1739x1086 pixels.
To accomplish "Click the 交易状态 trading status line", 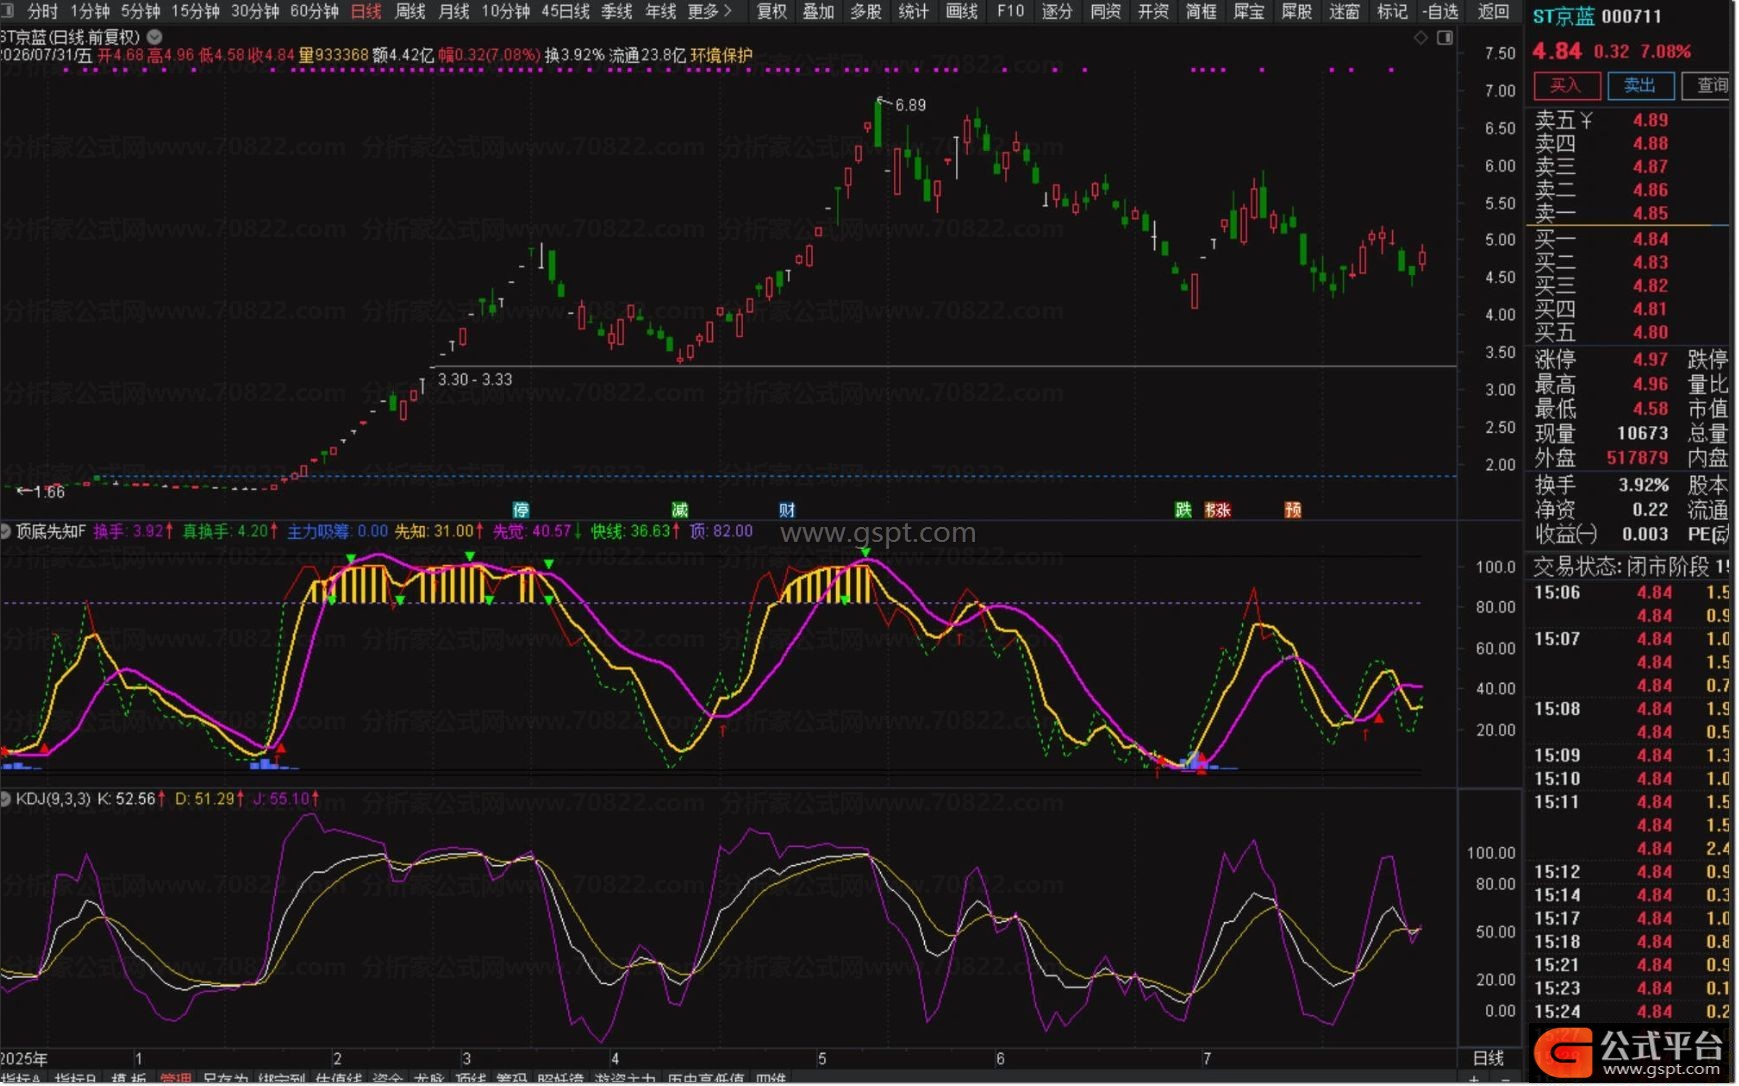I will tap(1630, 567).
